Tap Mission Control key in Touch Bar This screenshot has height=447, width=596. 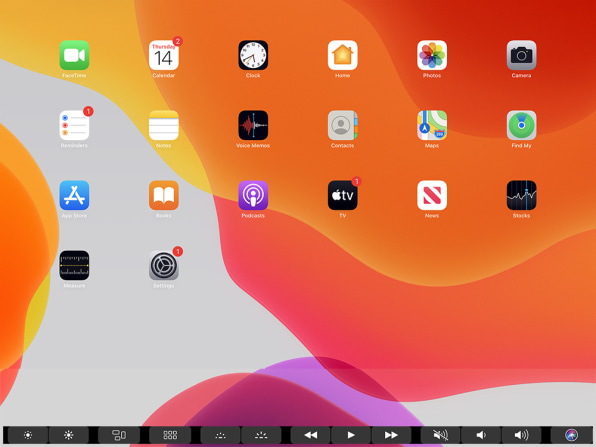click(119, 435)
